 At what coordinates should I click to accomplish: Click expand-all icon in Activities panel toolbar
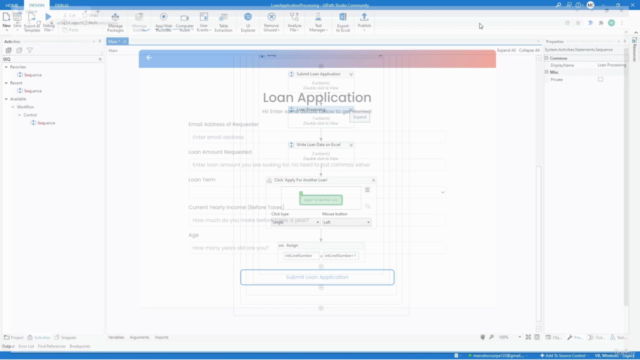coord(8,50)
